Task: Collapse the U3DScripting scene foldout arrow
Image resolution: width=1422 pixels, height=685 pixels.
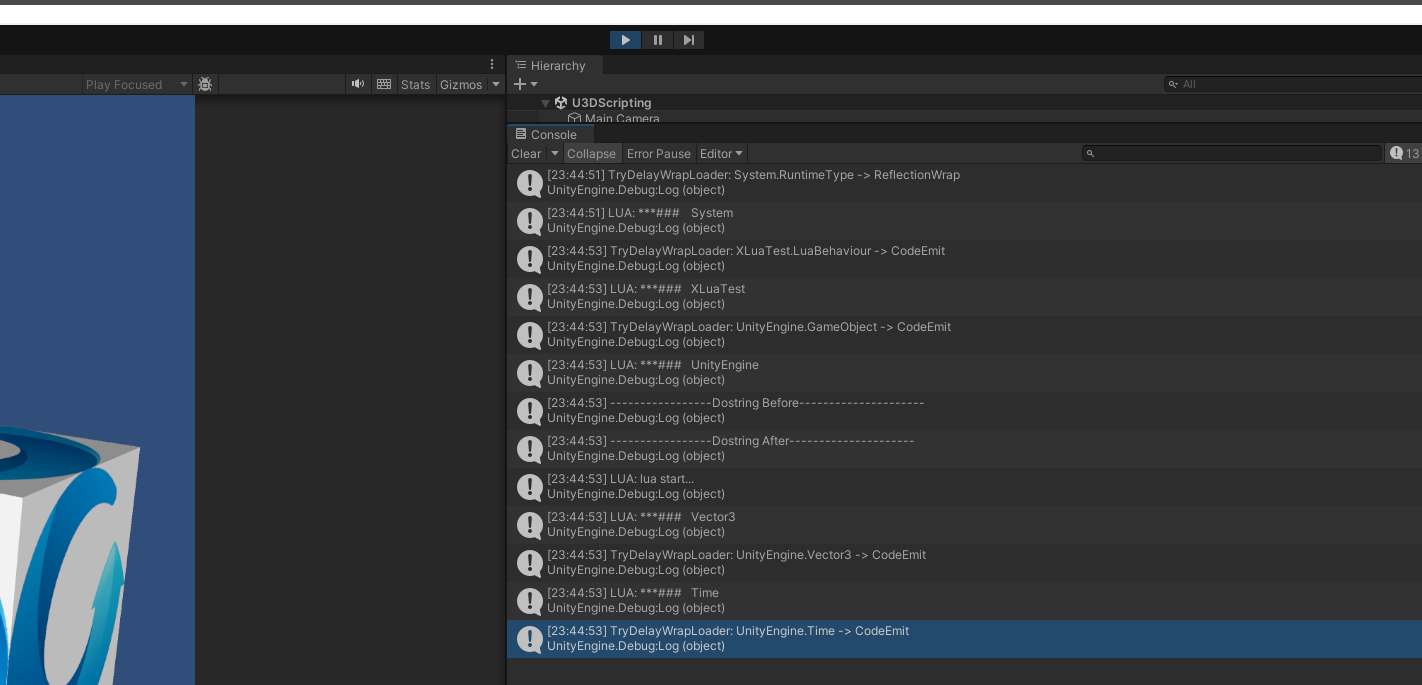Action: tap(545, 103)
